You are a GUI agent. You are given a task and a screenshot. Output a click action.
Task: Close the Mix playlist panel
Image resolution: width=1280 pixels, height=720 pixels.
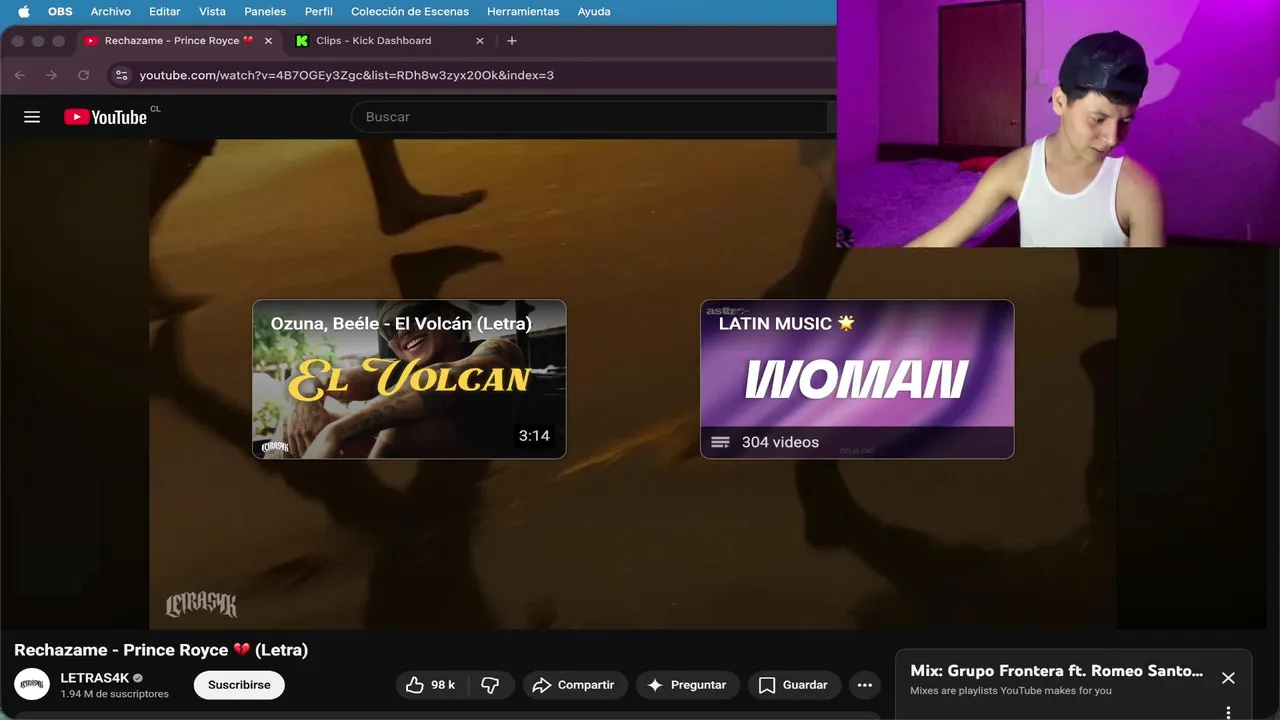pyautogui.click(x=1228, y=678)
